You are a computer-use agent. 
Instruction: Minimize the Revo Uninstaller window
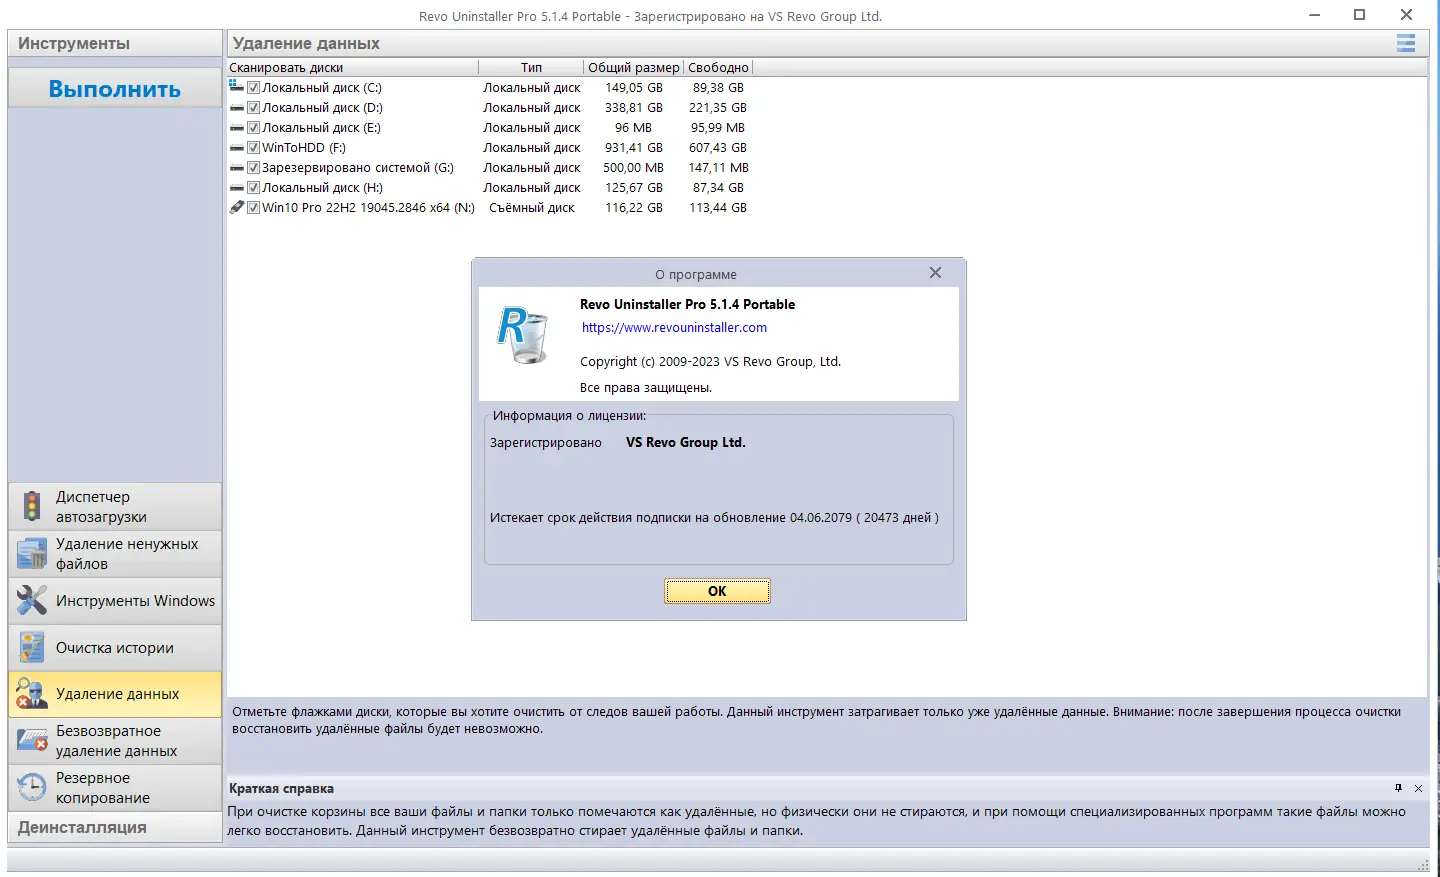click(1315, 15)
